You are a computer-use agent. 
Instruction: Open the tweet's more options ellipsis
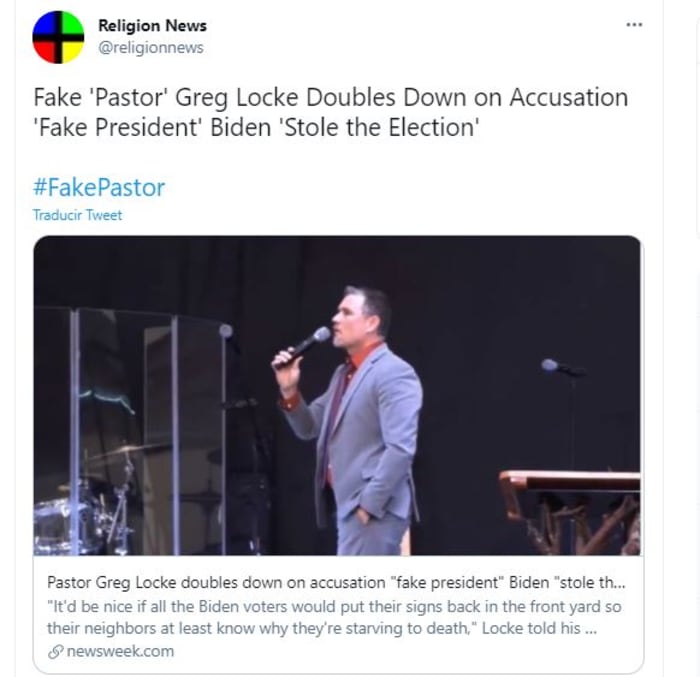[634, 25]
